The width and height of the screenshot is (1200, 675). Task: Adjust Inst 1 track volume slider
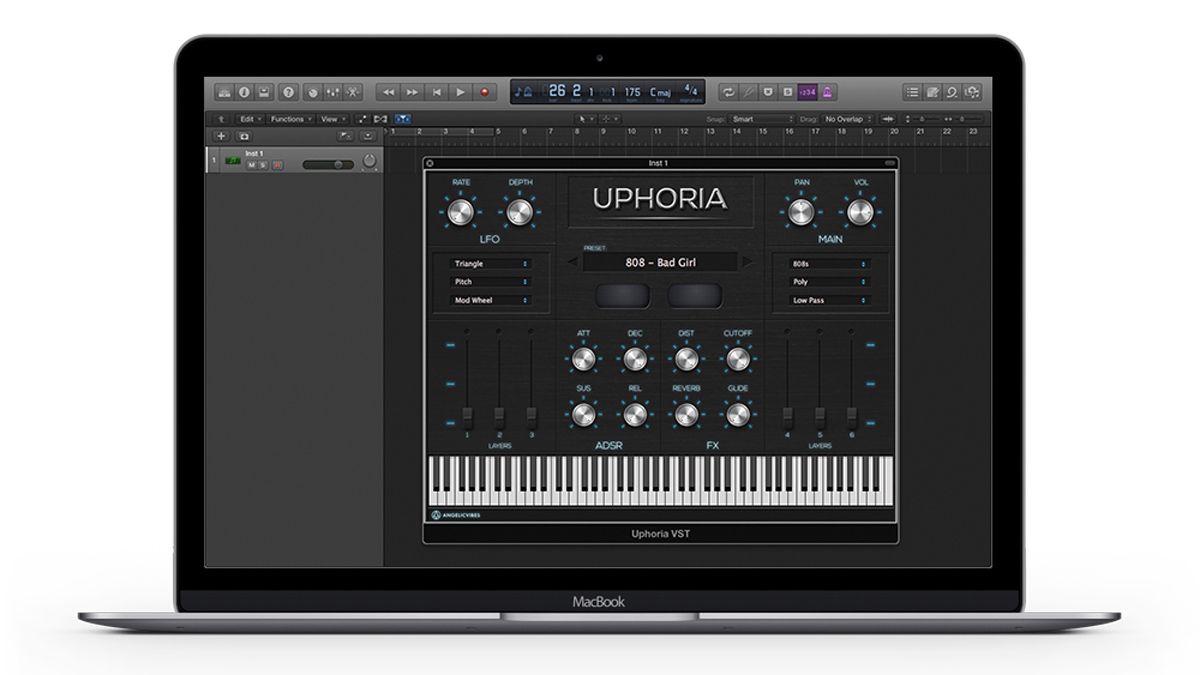coord(328,164)
